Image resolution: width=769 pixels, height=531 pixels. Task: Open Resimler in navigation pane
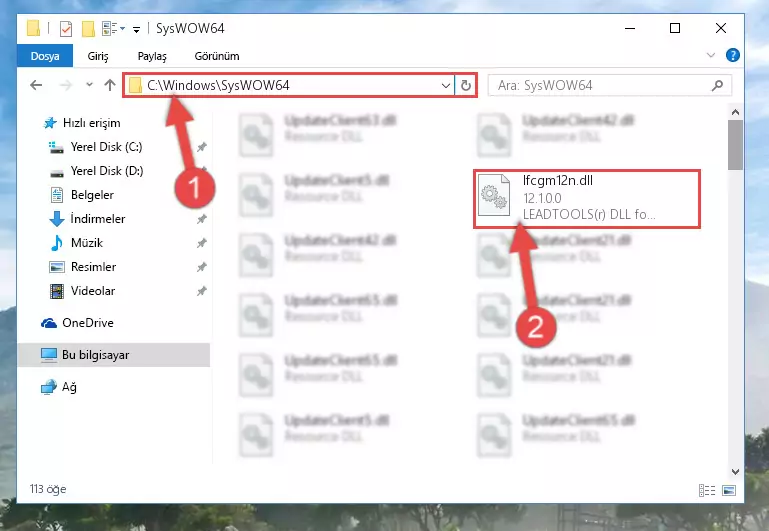(93, 267)
